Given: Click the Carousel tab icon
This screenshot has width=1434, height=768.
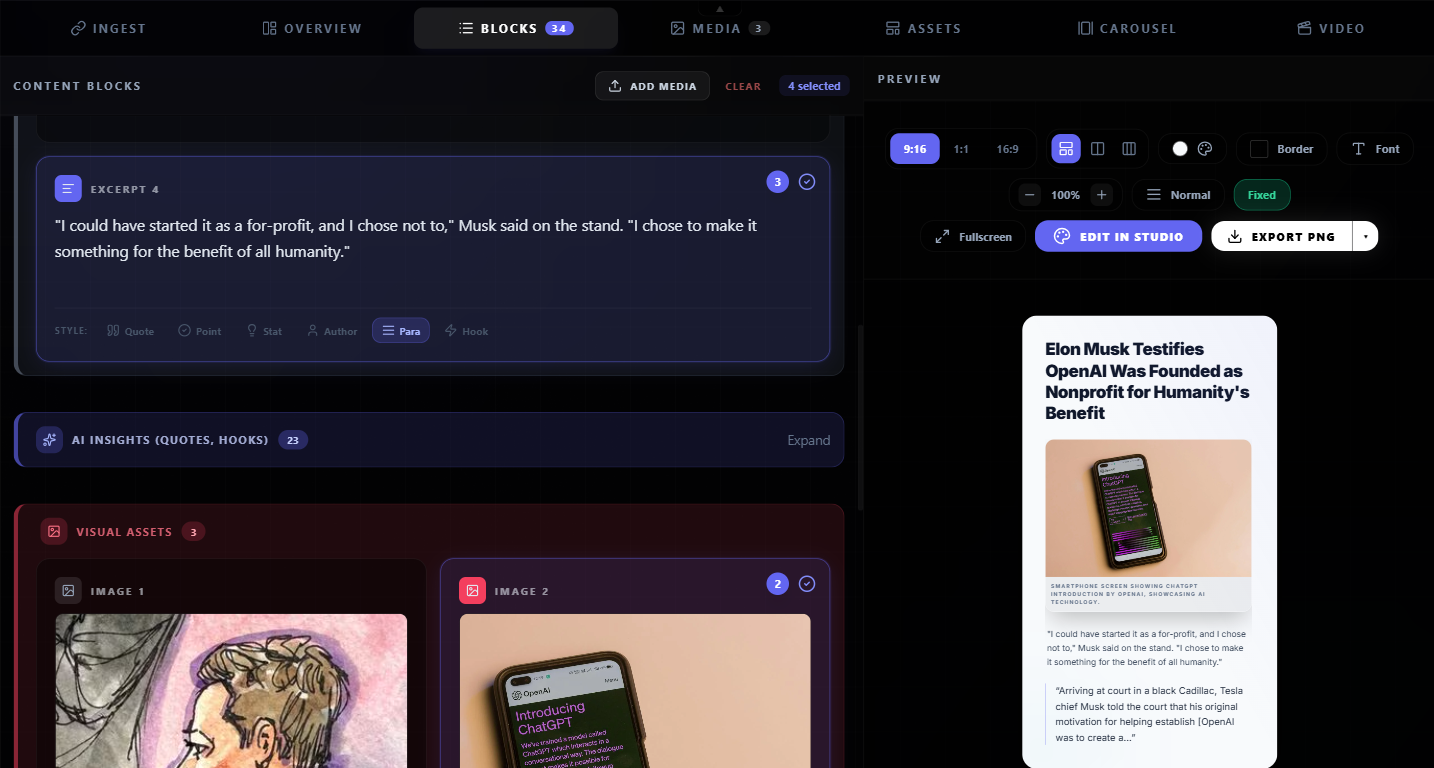Looking at the screenshot, I should tap(1085, 28).
